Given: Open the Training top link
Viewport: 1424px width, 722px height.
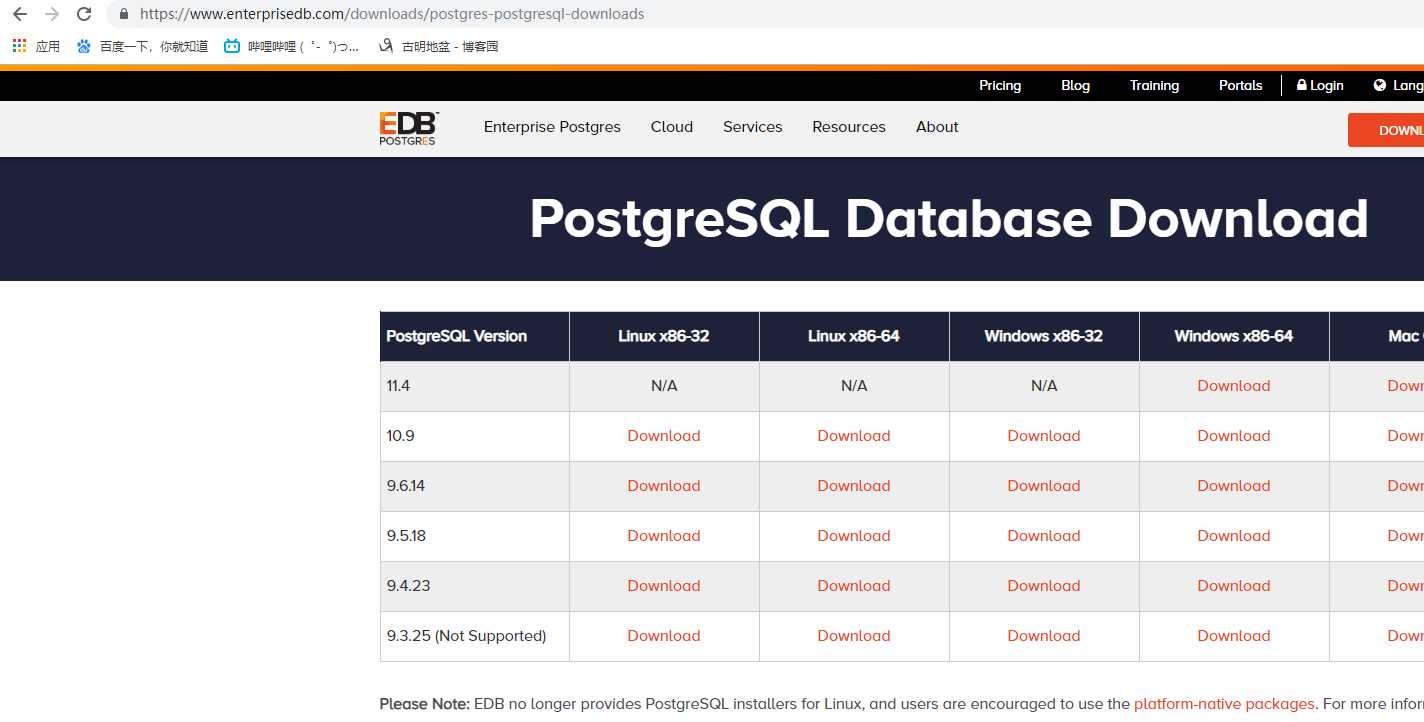Looking at the screenshot, I should [x=1154, y=85].
